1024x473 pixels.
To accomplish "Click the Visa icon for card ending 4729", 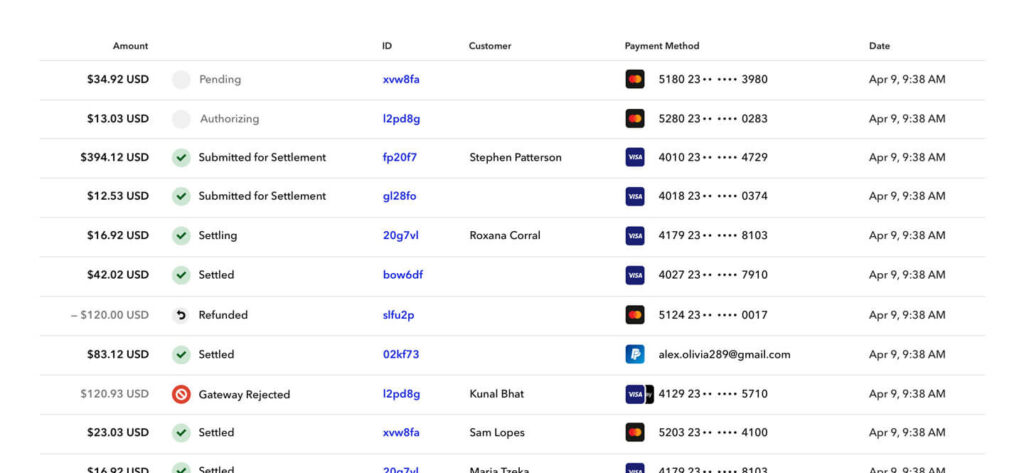I will 635,157.
